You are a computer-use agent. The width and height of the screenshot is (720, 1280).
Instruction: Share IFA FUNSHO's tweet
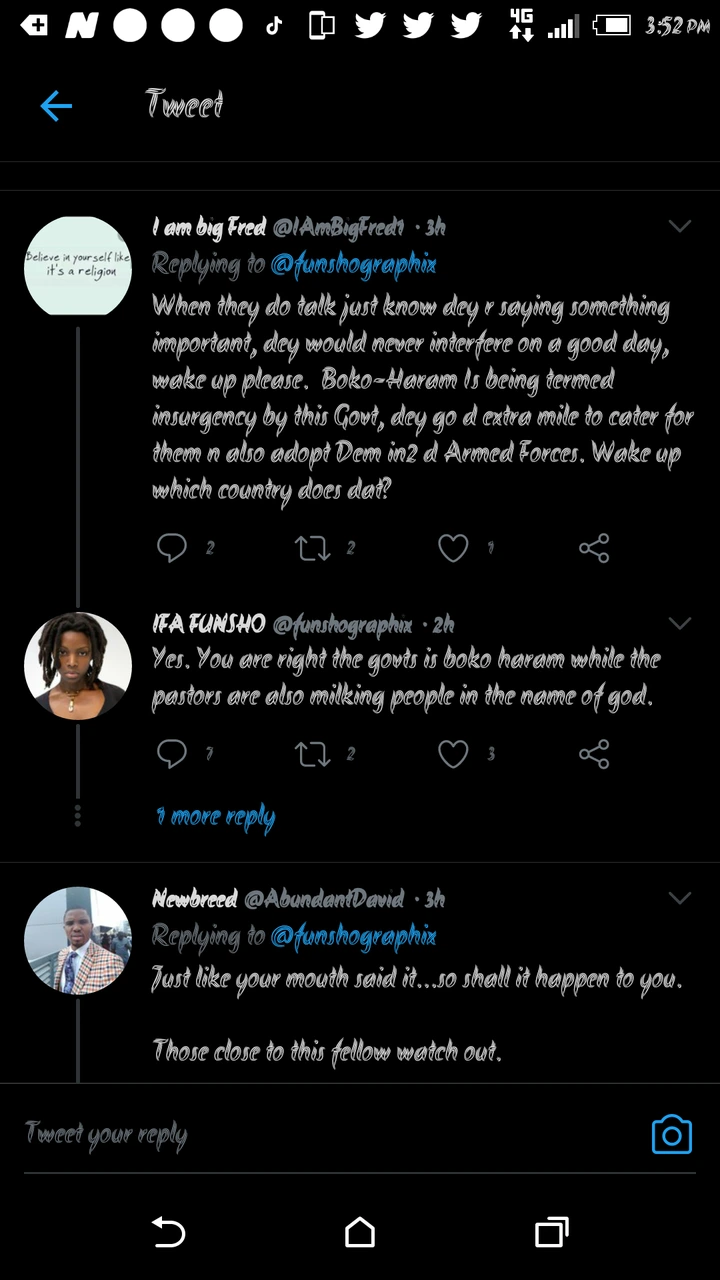[594, 754]
